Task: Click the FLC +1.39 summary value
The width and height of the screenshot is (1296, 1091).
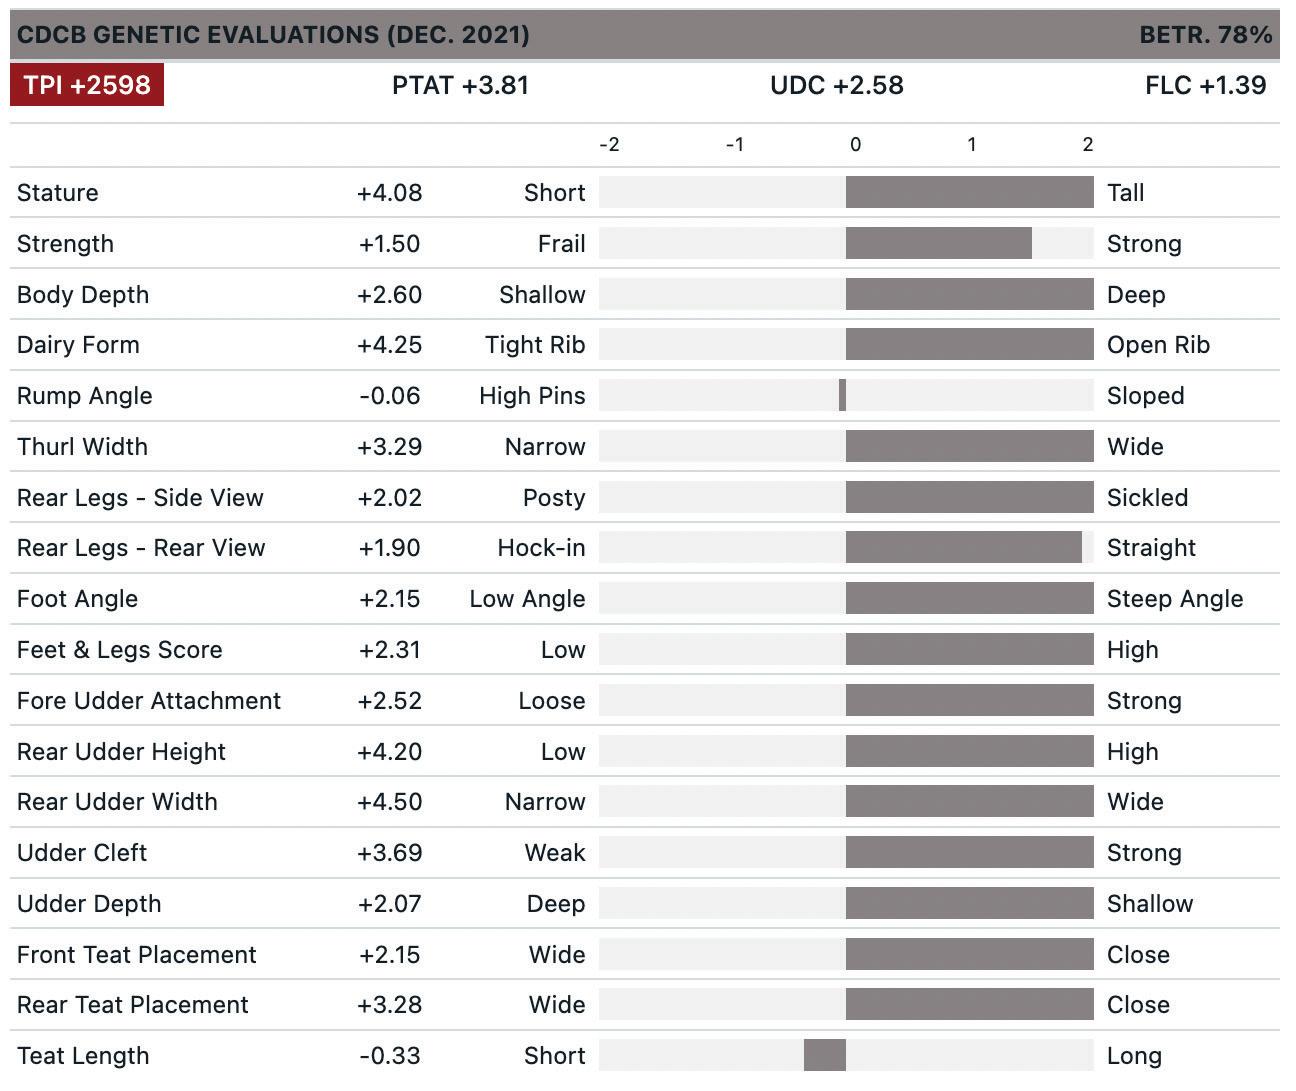Action: 1205,86
